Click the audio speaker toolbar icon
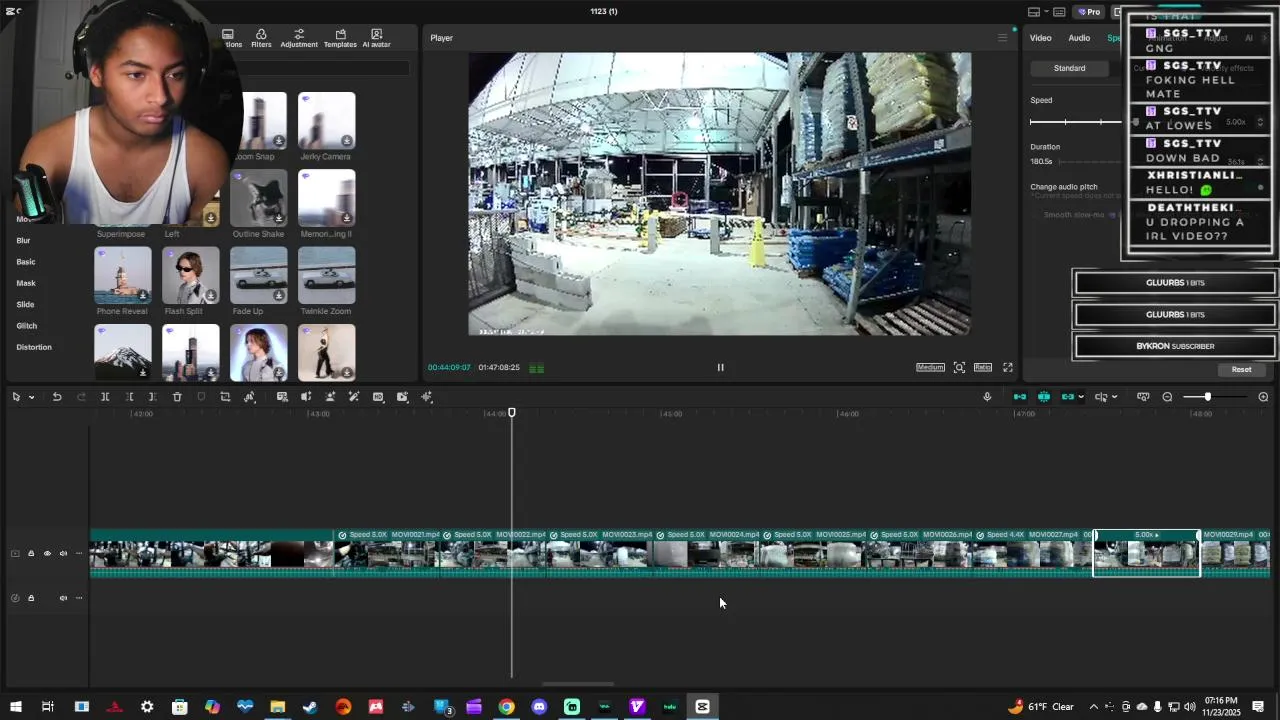Viewport: 1280px width, 720px height. pos(306,397)
